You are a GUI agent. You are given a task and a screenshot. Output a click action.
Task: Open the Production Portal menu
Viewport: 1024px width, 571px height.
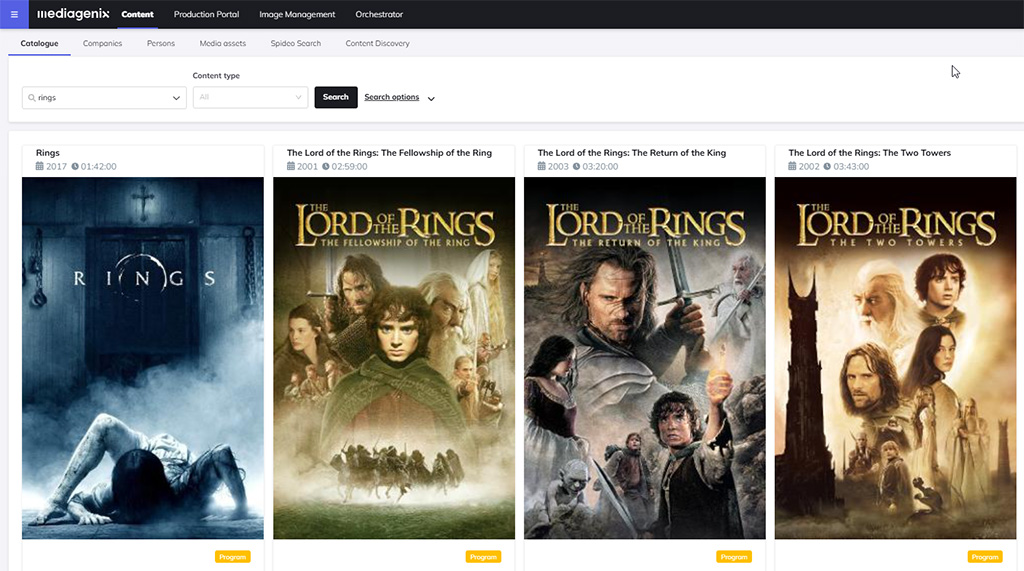pos(206,14)
